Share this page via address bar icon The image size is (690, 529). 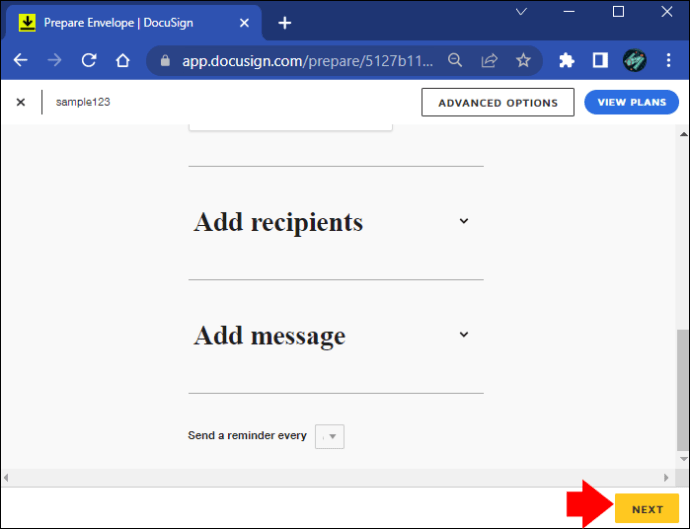(489, 60)
